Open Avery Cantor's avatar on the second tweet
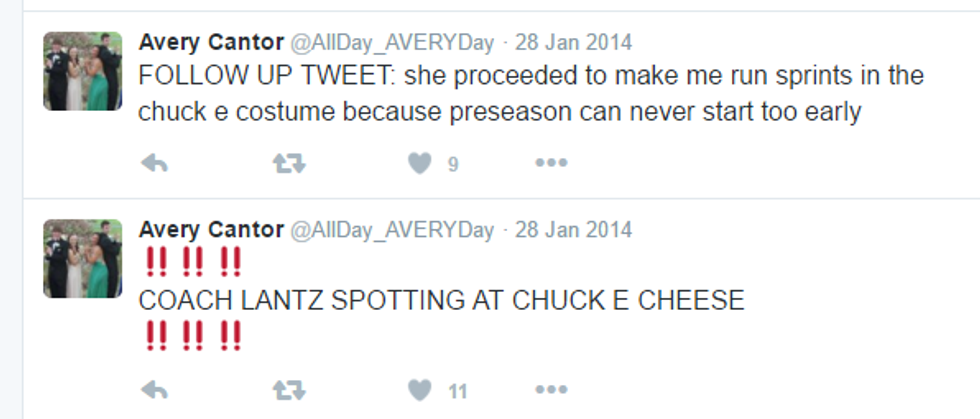This screenshot has width=980, height=419. coord(82,258)
